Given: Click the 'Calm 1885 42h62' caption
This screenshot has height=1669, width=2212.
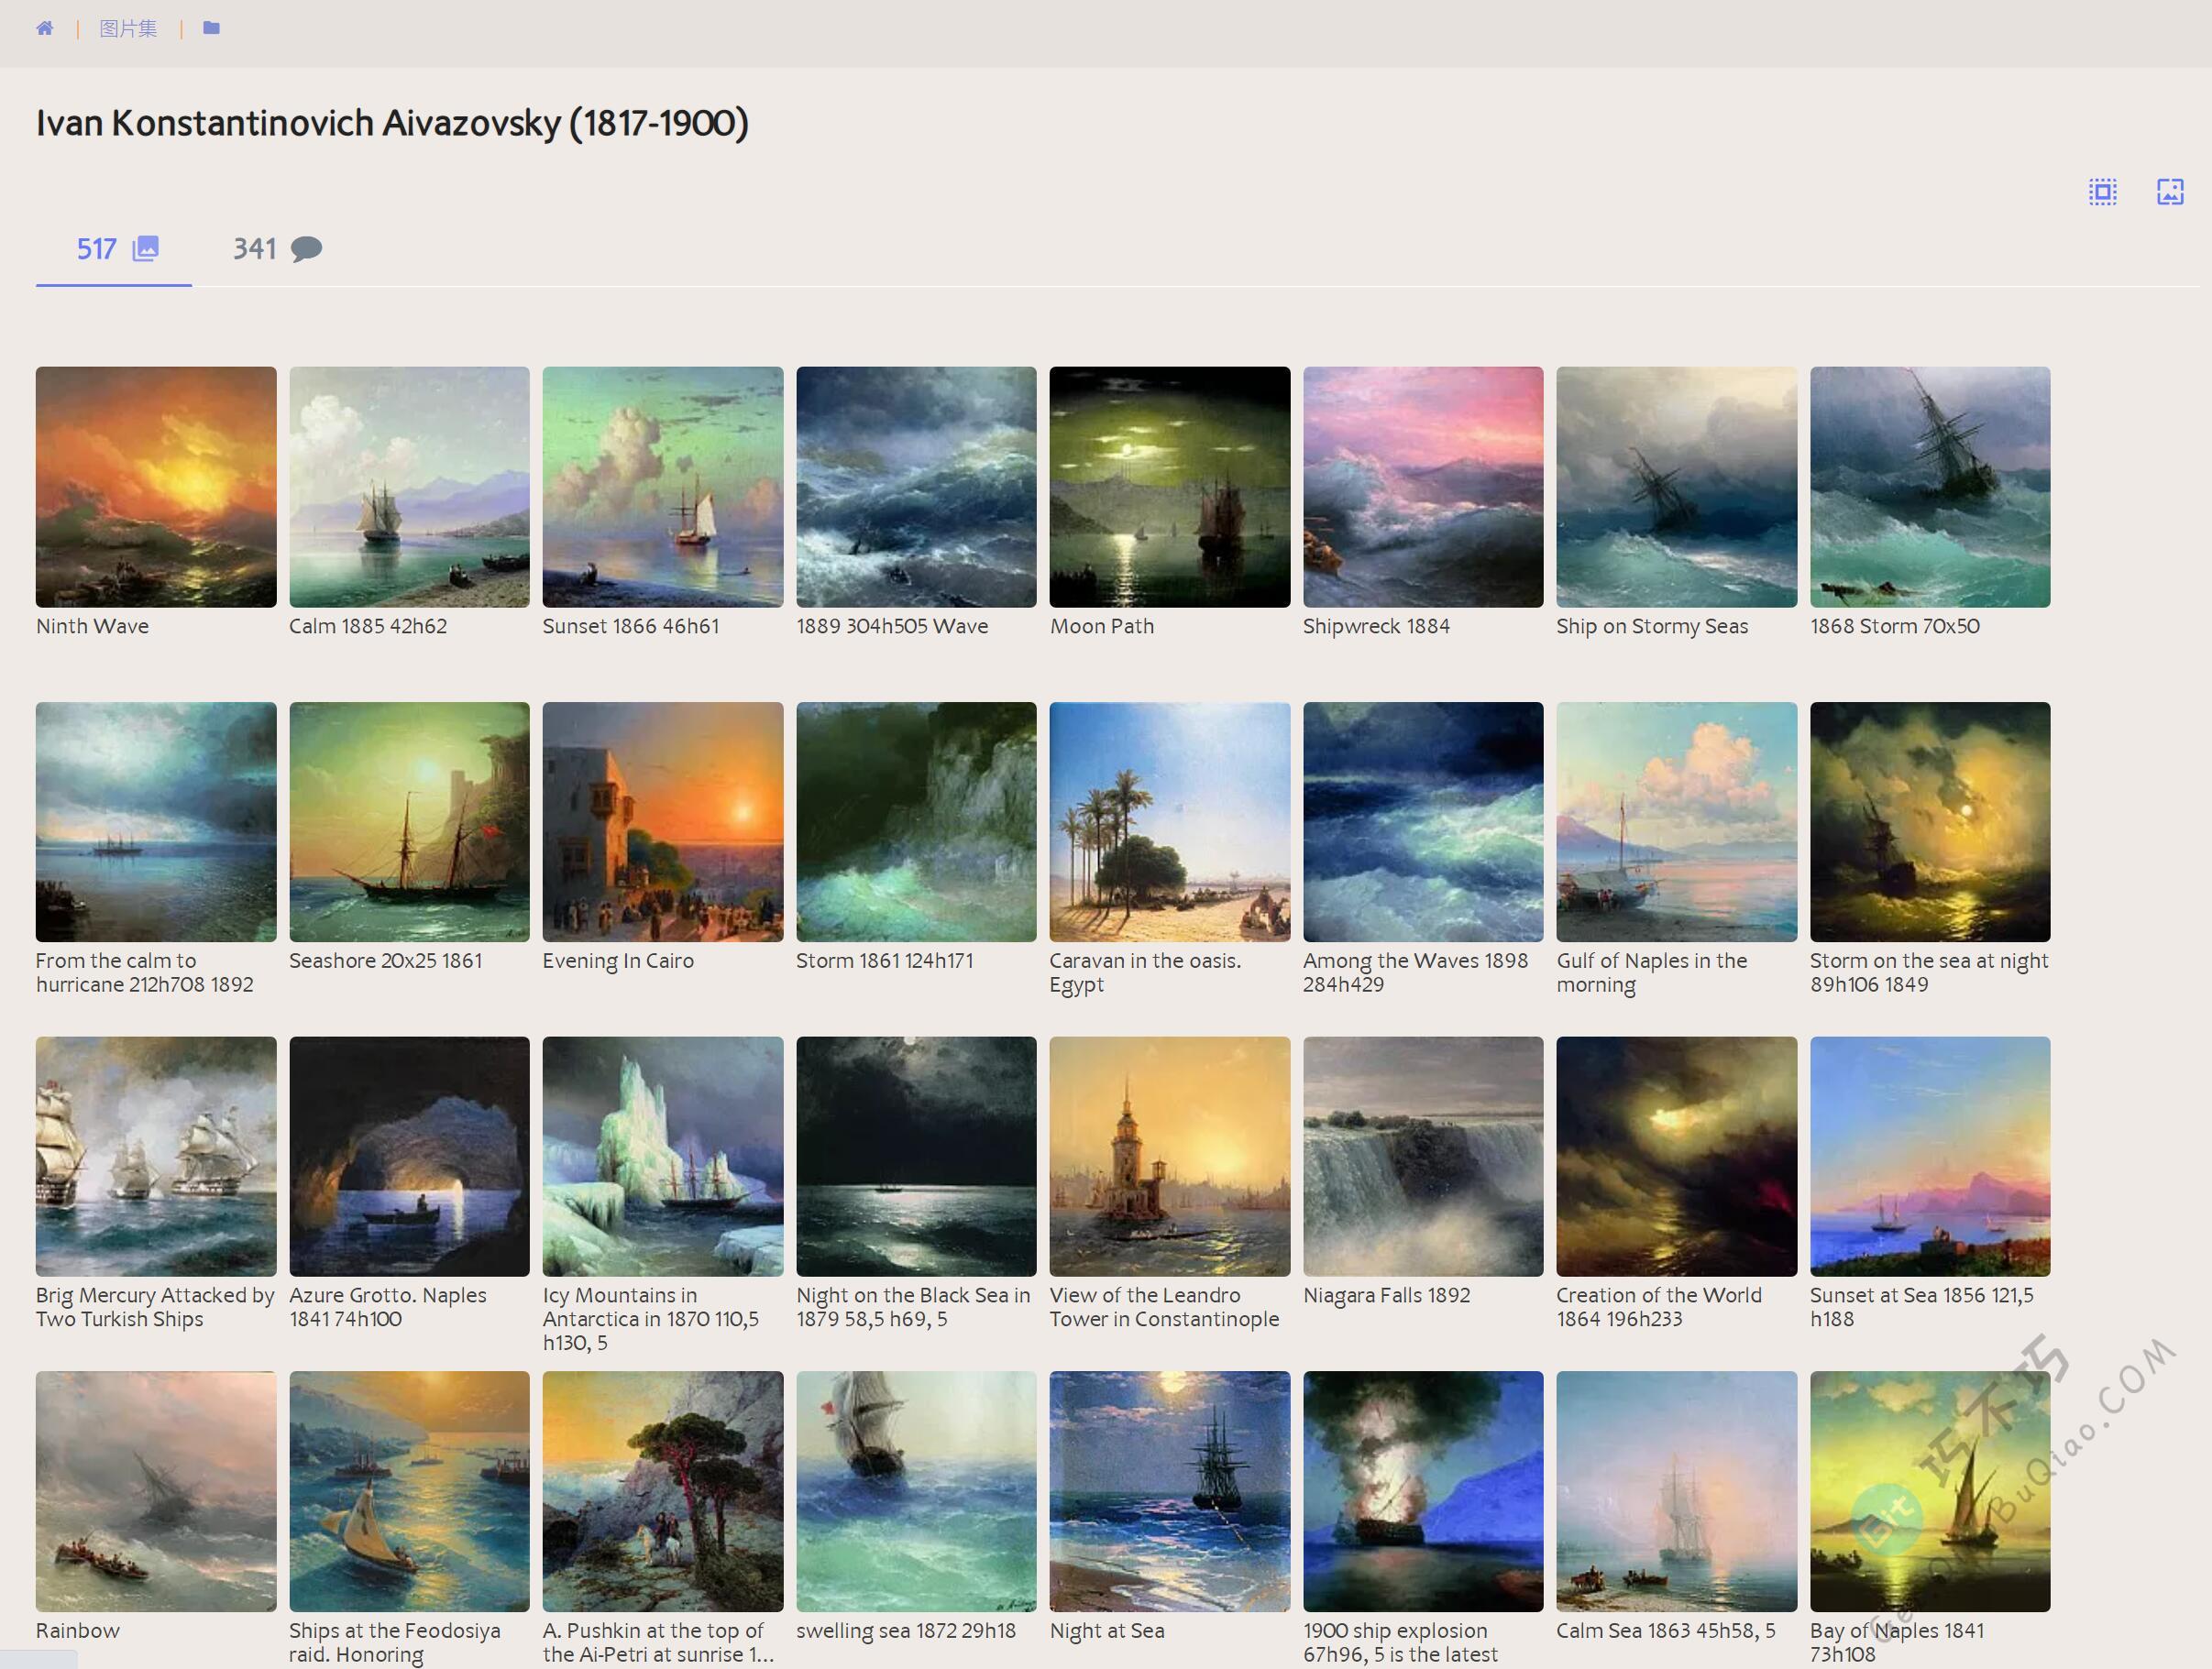Looking at the screenshot, I should (x=368, y=626).
